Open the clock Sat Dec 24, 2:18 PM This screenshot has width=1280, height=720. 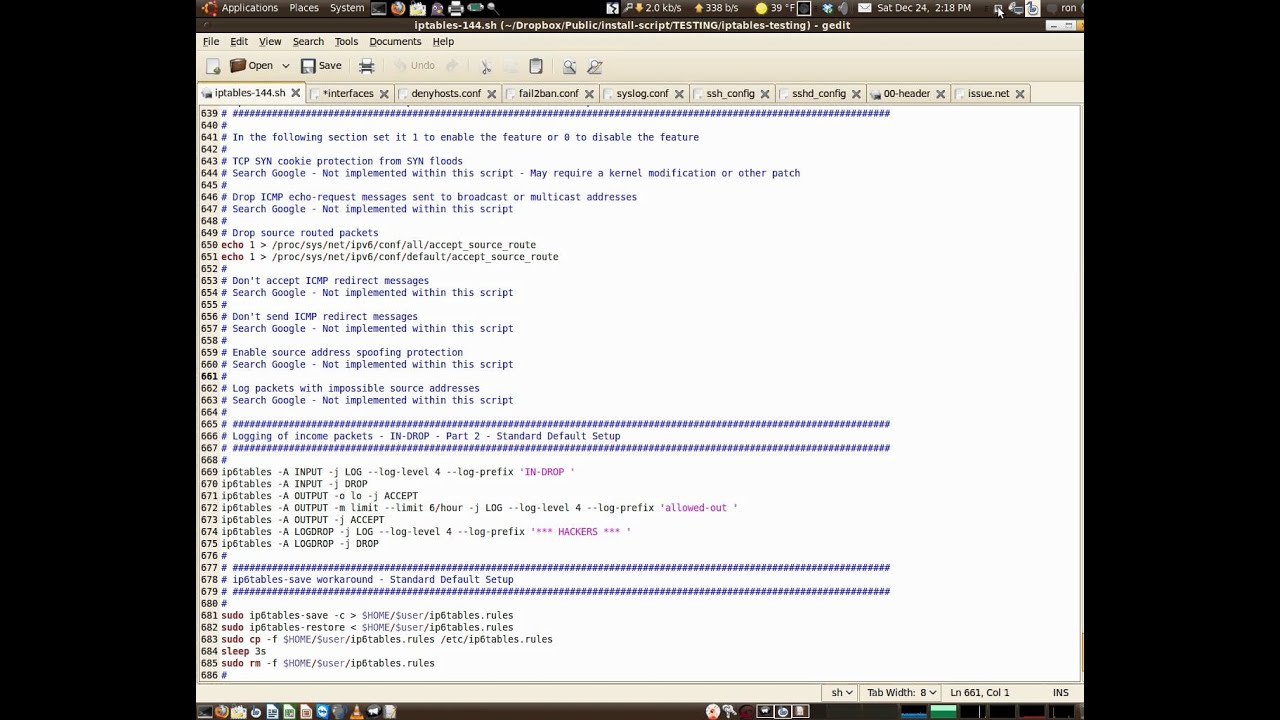(924, 8)
